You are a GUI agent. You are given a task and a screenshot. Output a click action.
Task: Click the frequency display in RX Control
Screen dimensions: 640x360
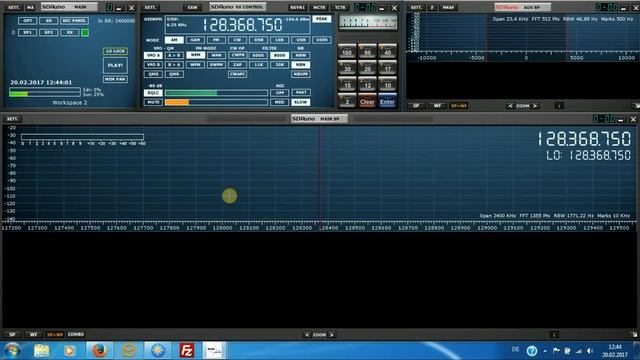(242, 25)
